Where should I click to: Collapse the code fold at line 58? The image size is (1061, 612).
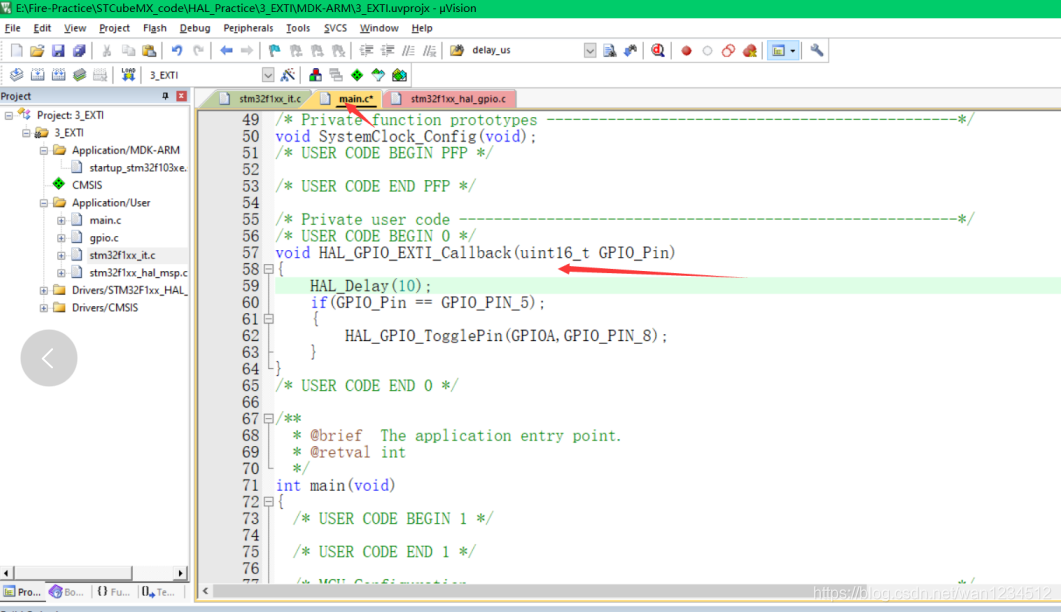pos(269,270)
